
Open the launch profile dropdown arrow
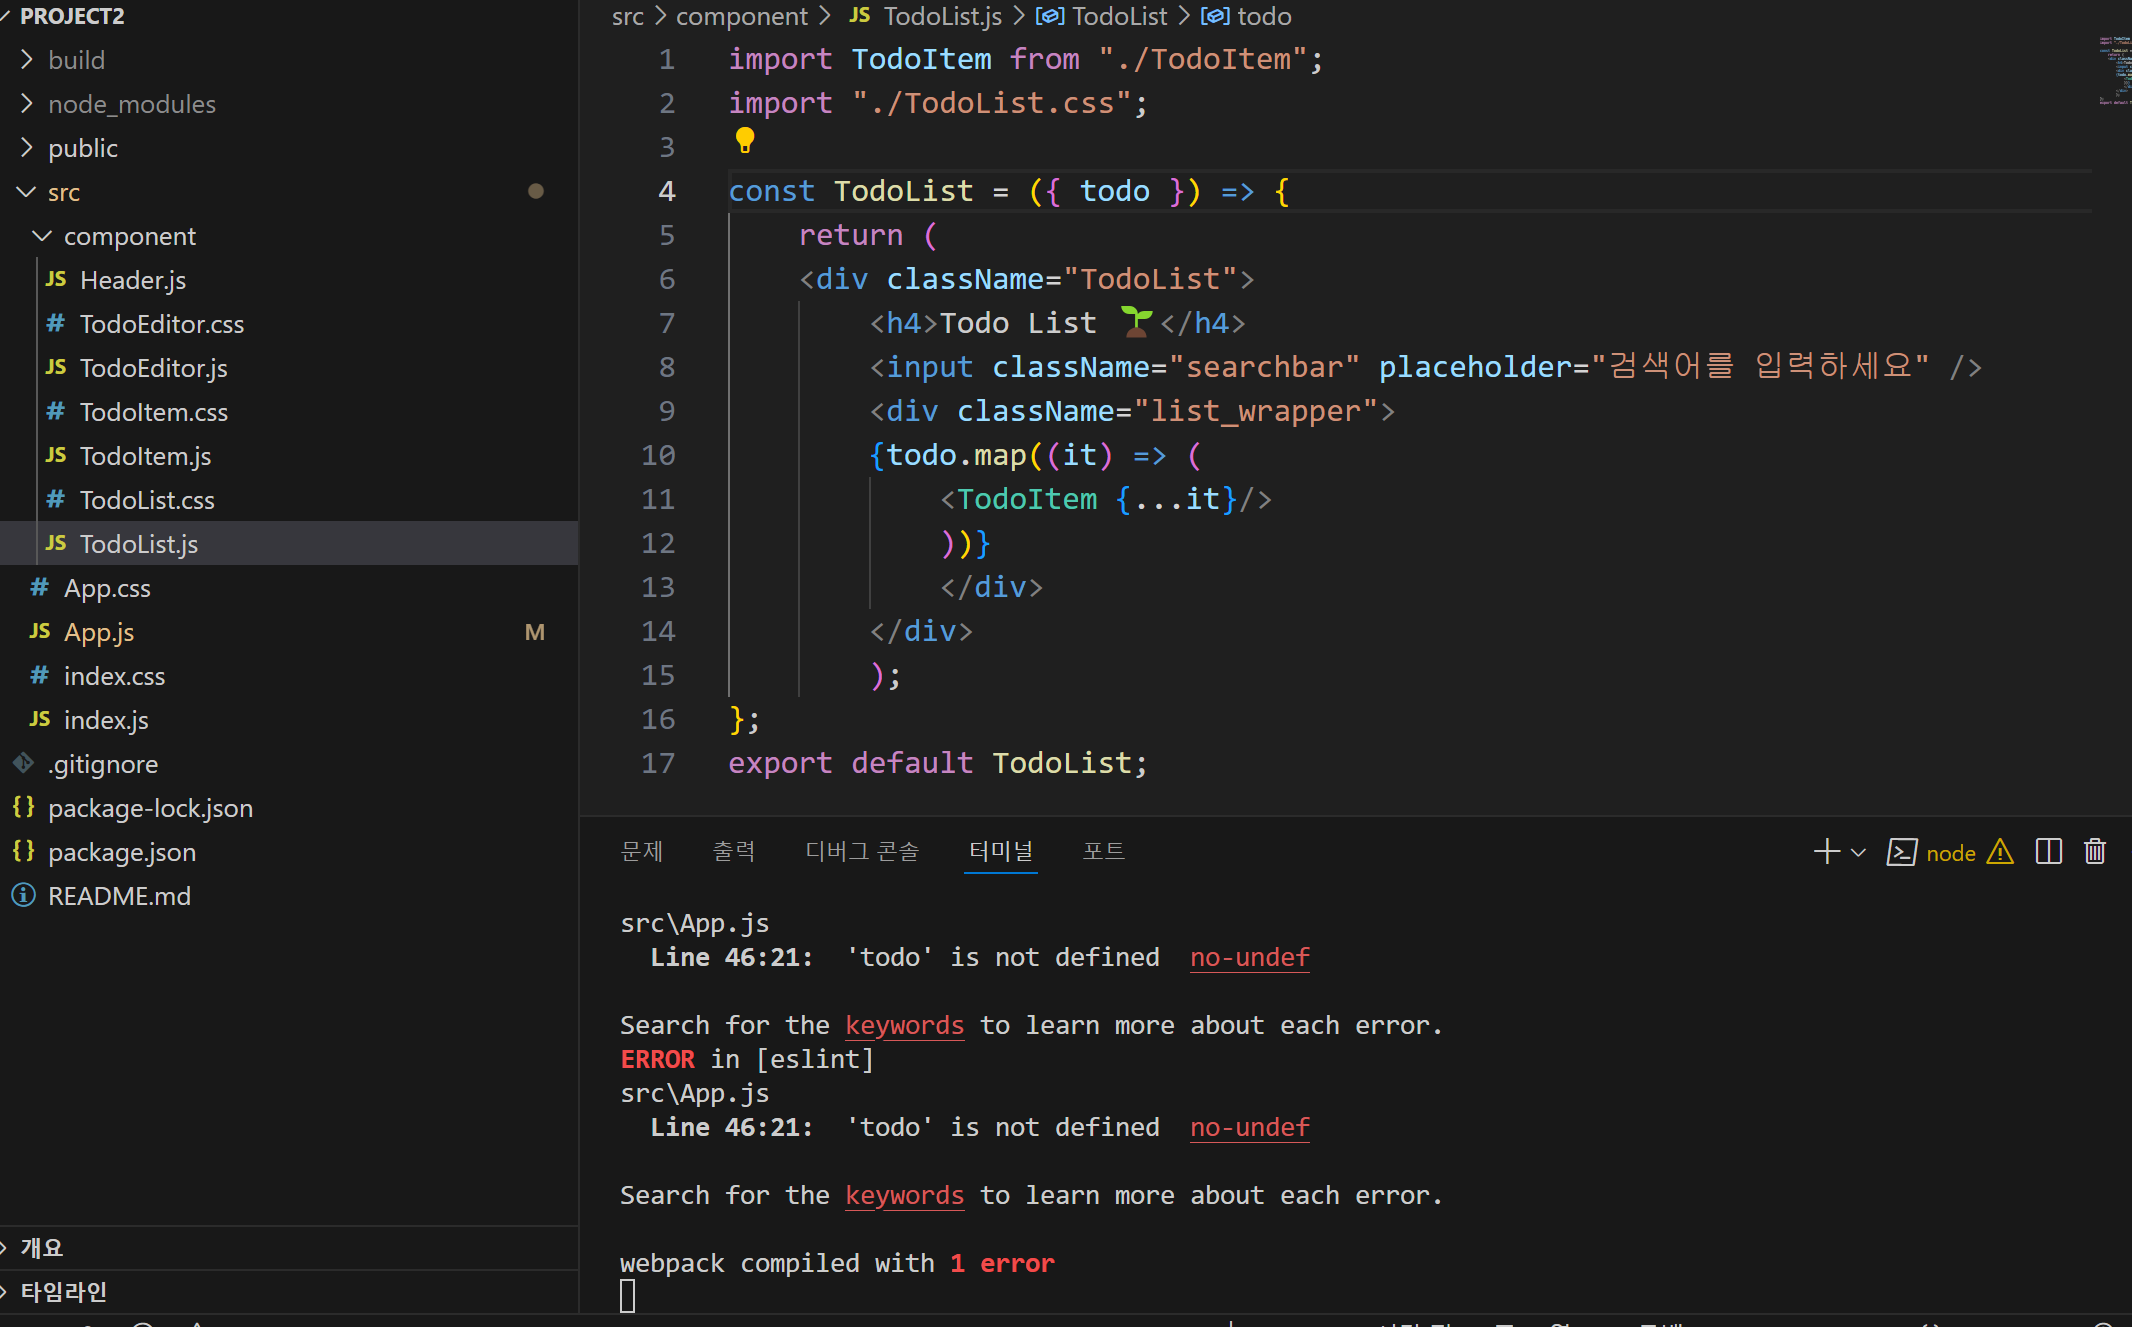1859,852
